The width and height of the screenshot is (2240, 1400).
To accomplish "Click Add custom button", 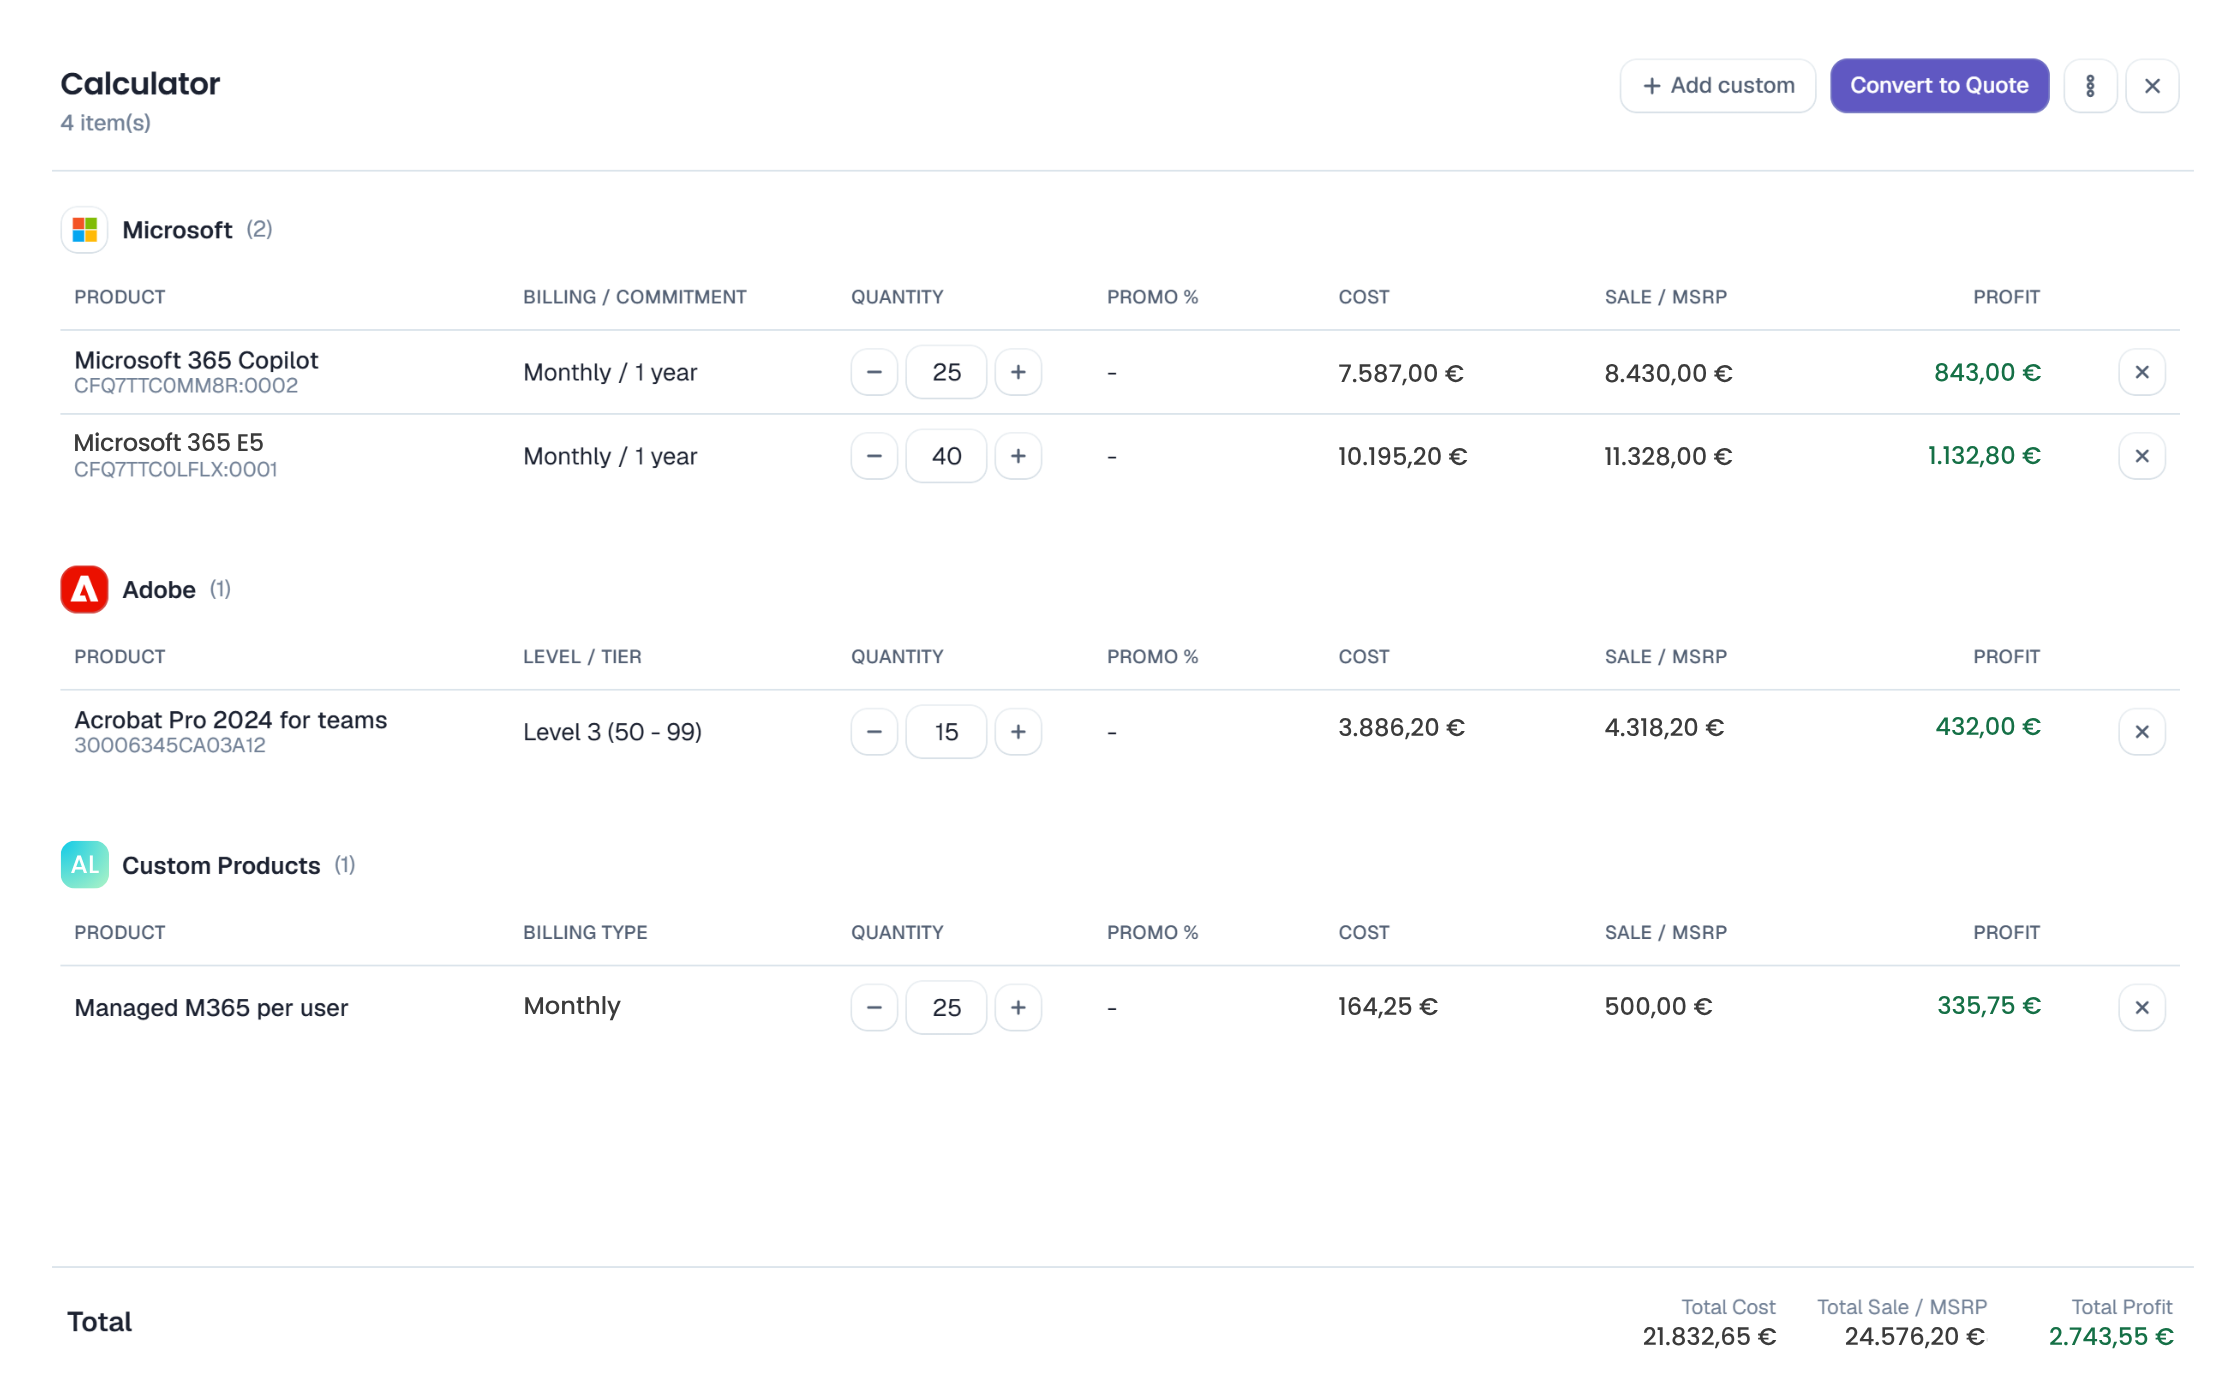I will pyautogui.click(x=1718, y=86).
